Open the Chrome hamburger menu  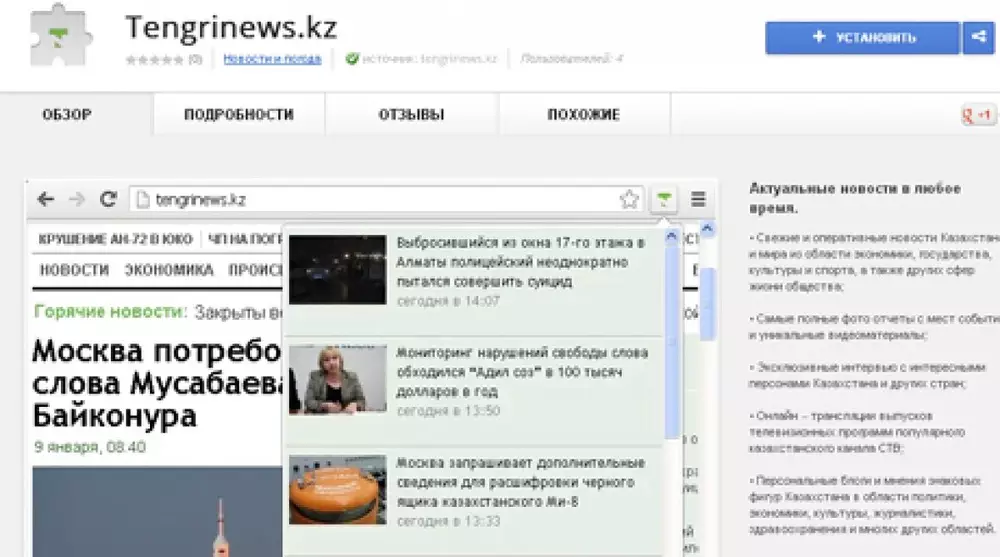(699, 199)
